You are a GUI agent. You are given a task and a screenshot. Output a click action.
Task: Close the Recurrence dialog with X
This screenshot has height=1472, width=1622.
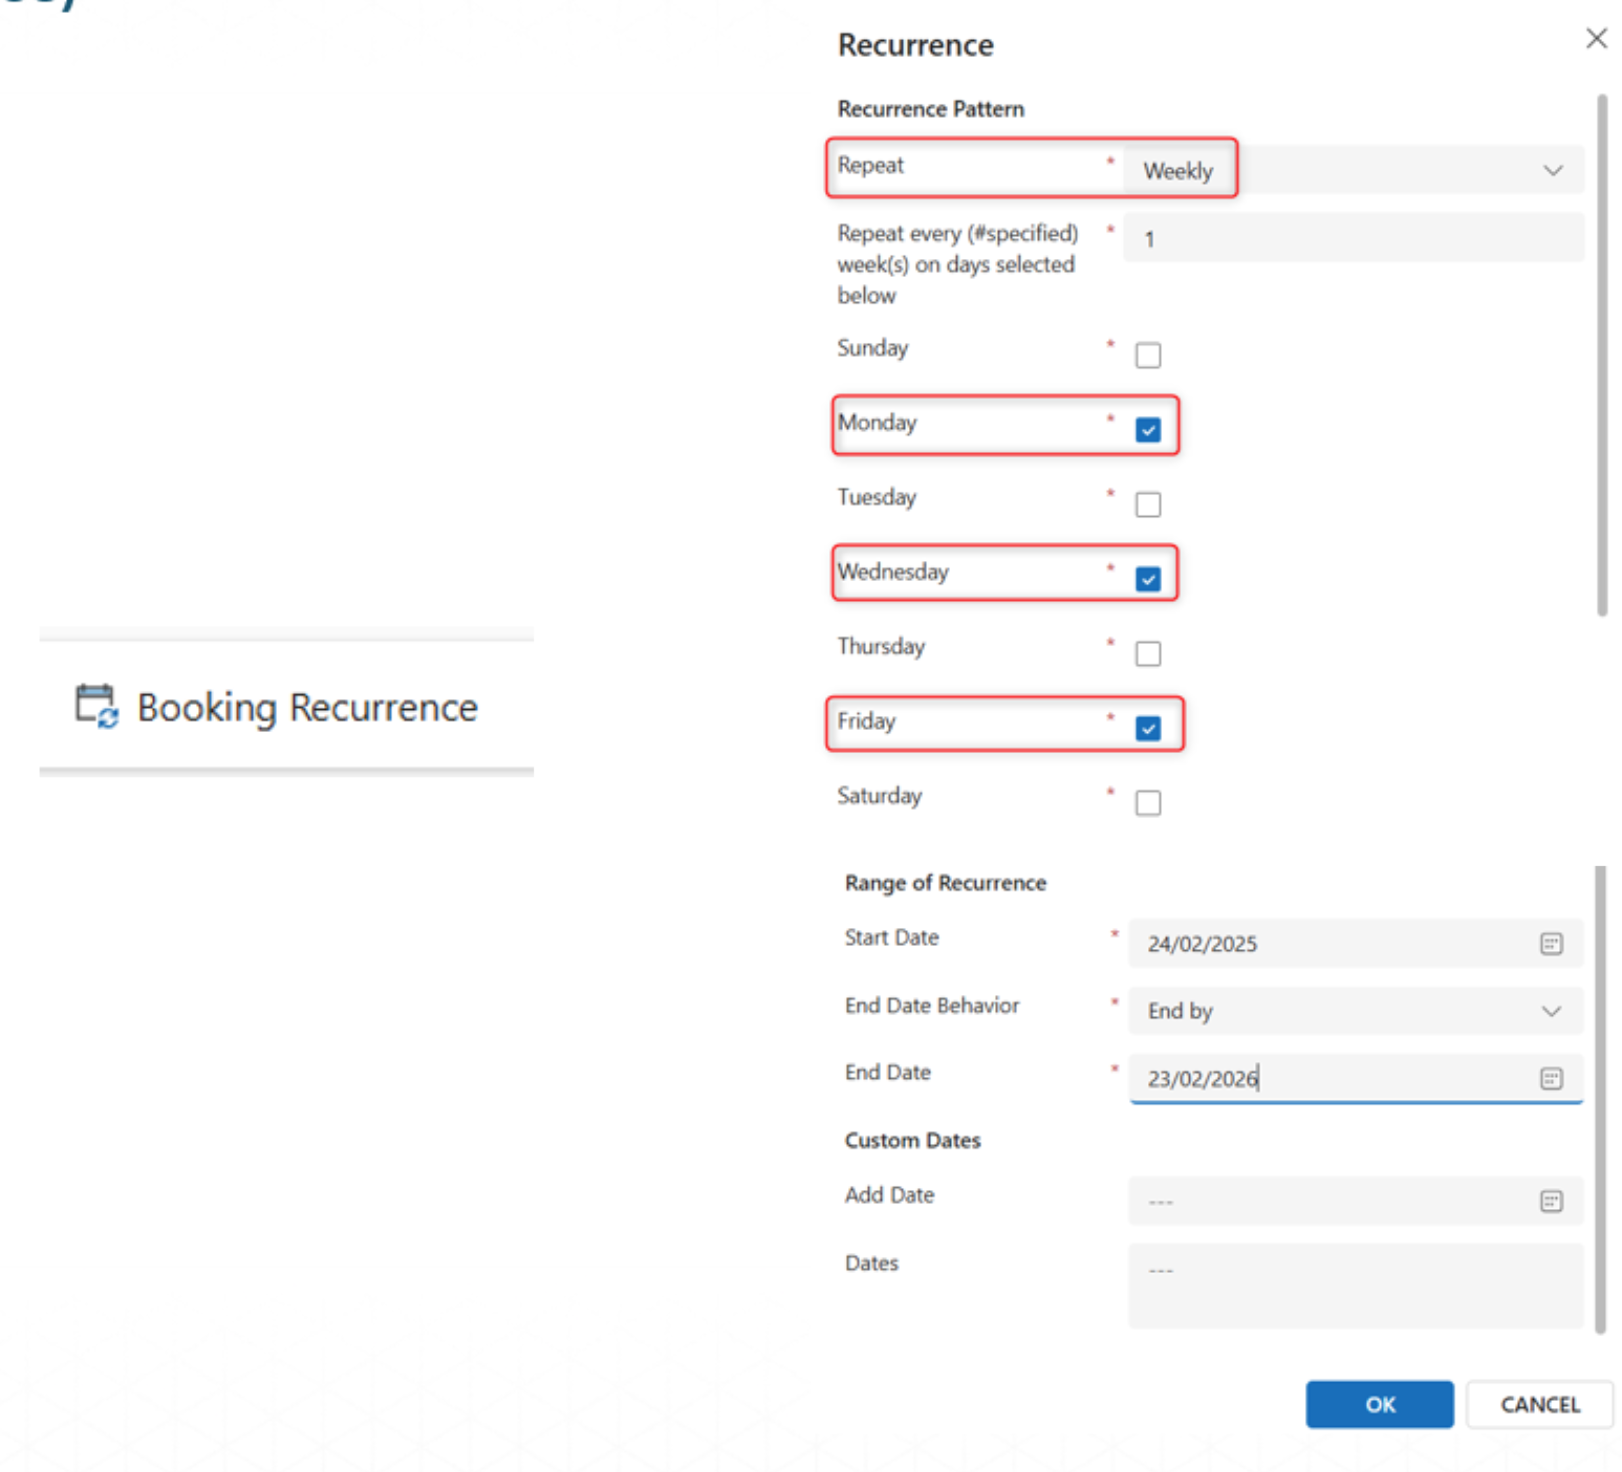(x=1595, y=39)
